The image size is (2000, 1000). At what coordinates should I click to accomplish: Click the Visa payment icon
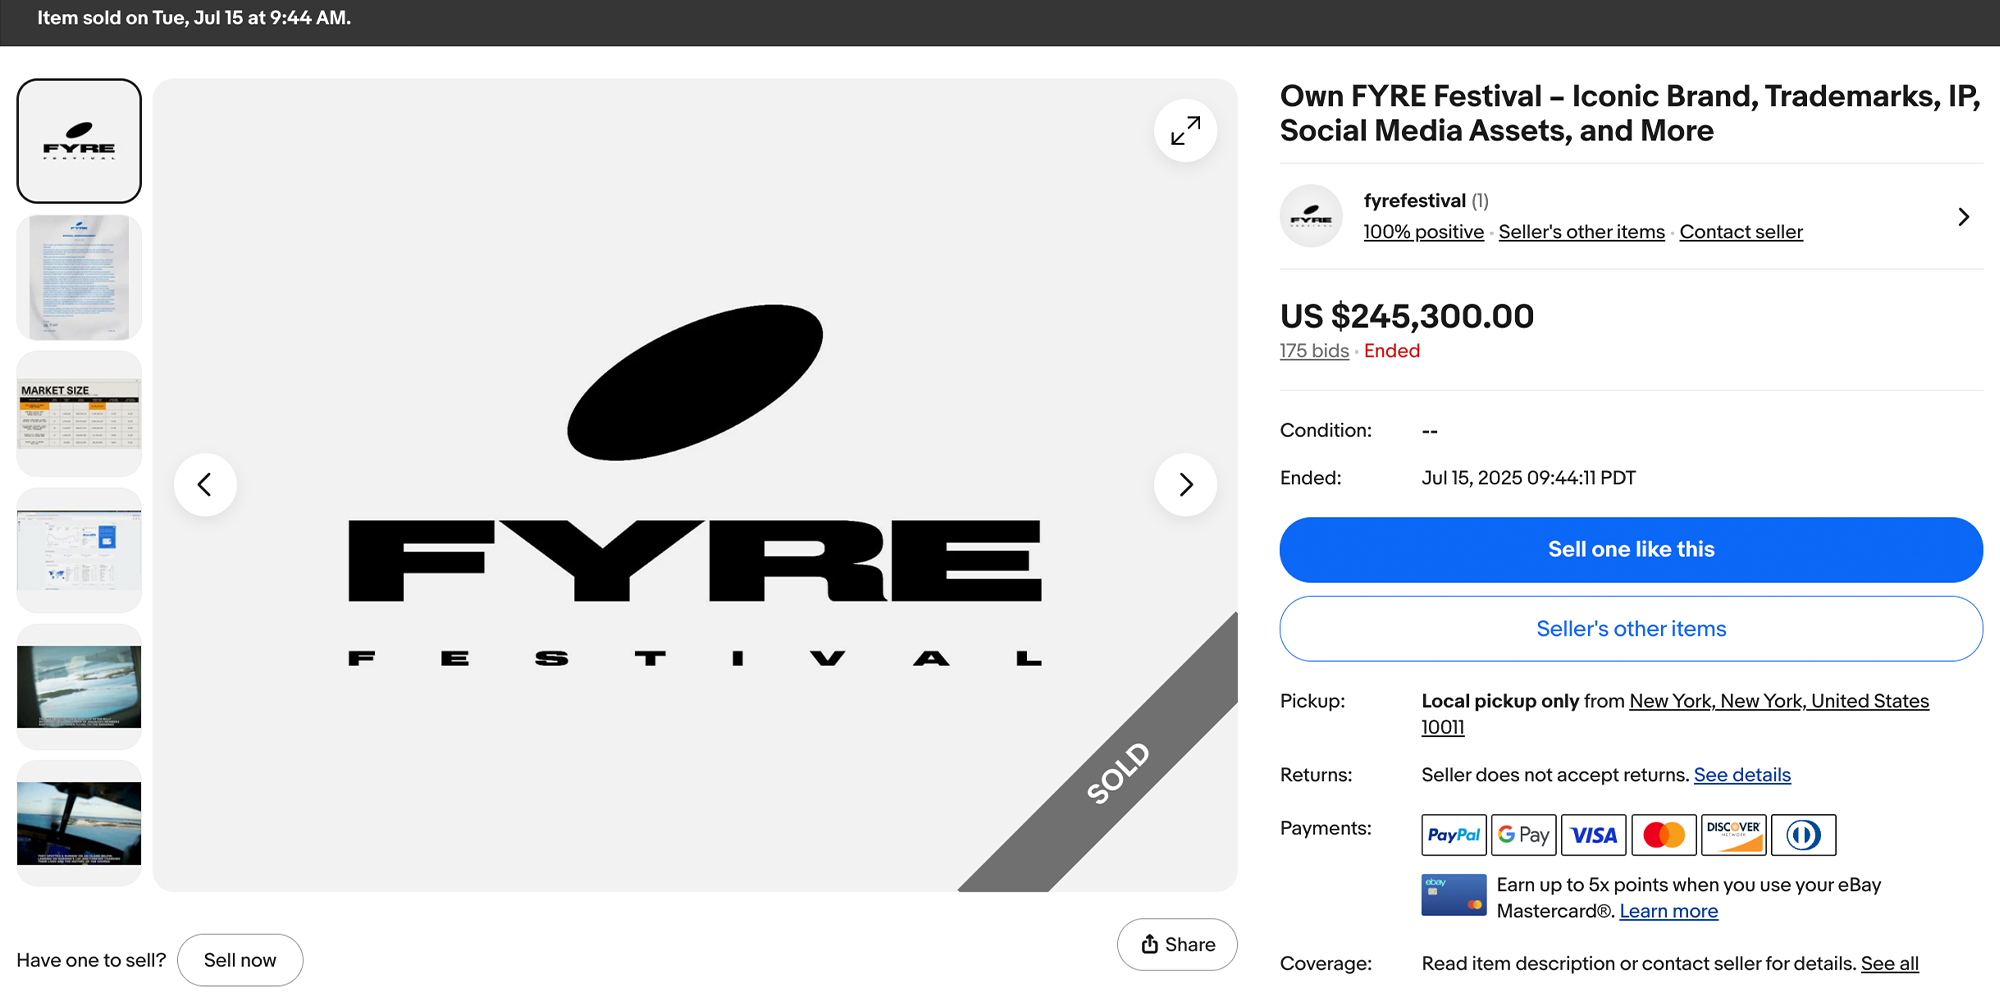[x=1593, y=835]
